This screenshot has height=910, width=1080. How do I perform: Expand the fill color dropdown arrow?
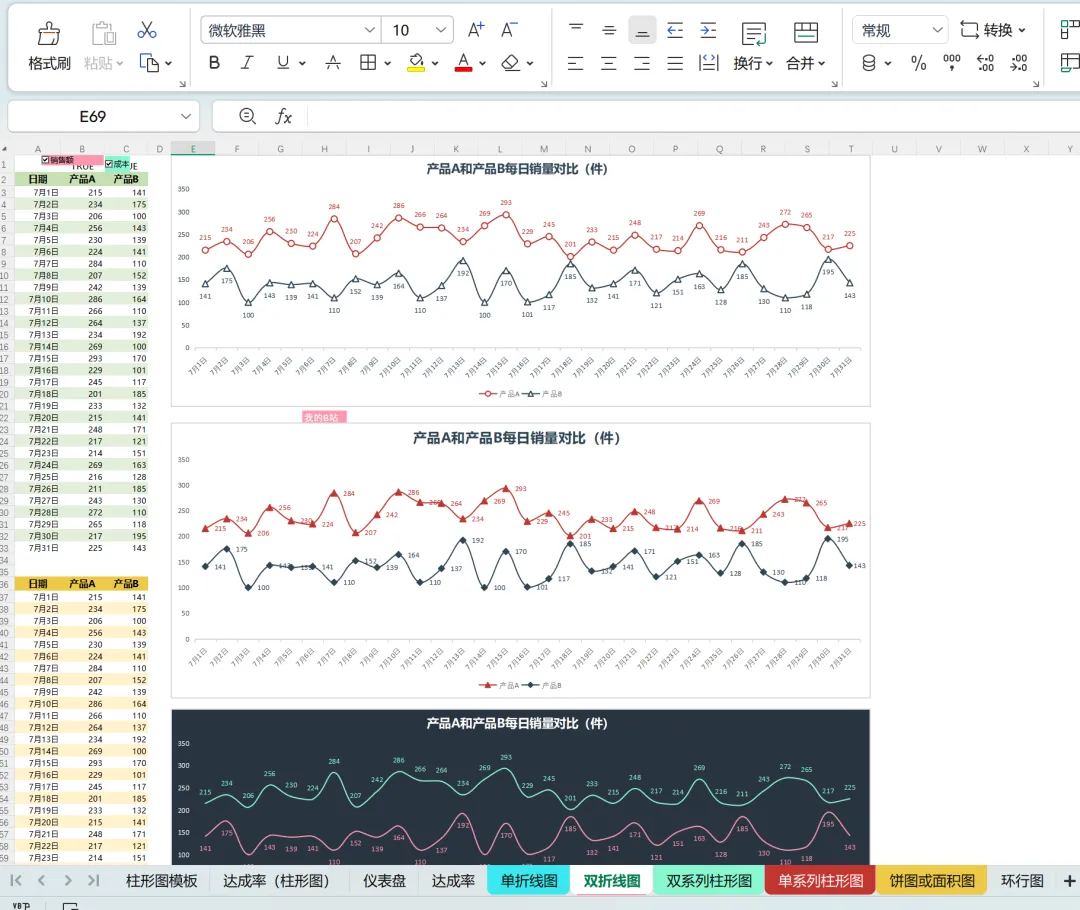435,63
